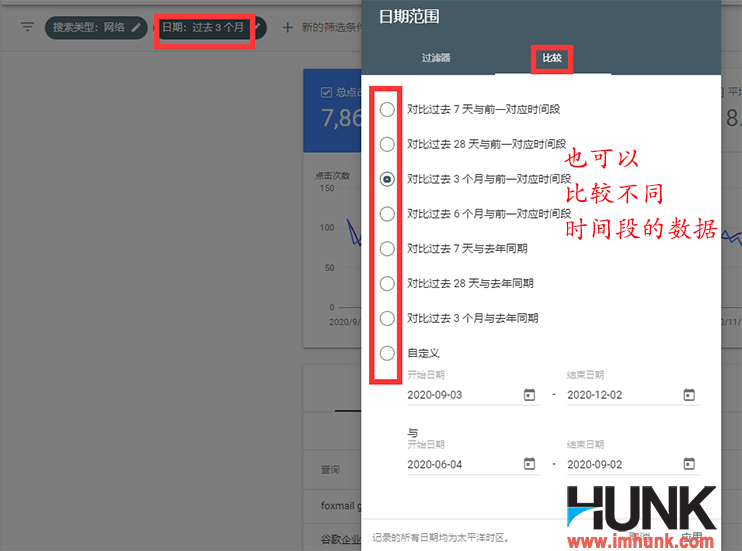
Task: Select 对比过去 7 天与前一对应时间段 radio
Action: pos(387,109)
